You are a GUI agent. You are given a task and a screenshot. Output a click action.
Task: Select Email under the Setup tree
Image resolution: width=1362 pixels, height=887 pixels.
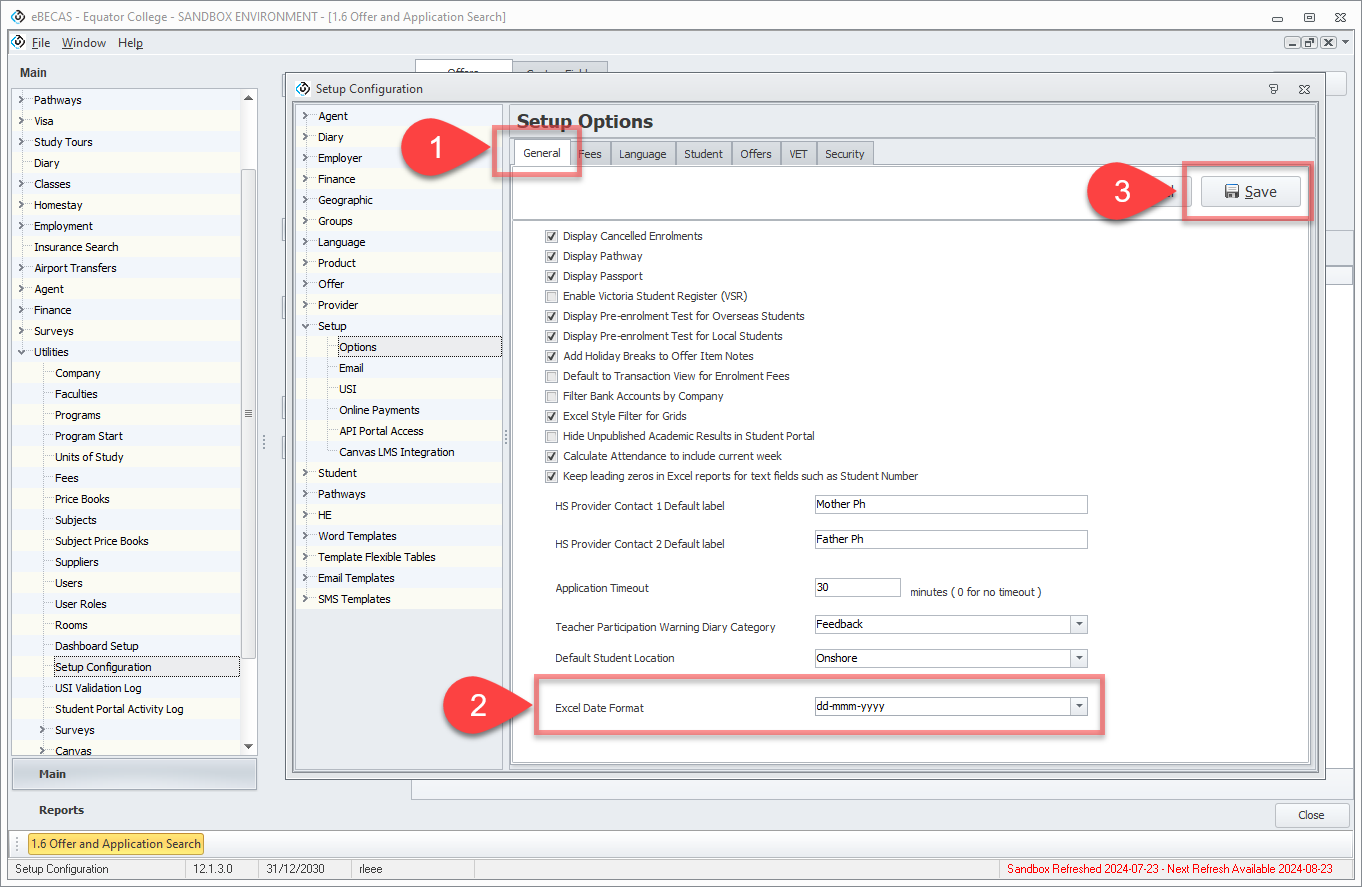pyautogui.click(x=351, y=368)
